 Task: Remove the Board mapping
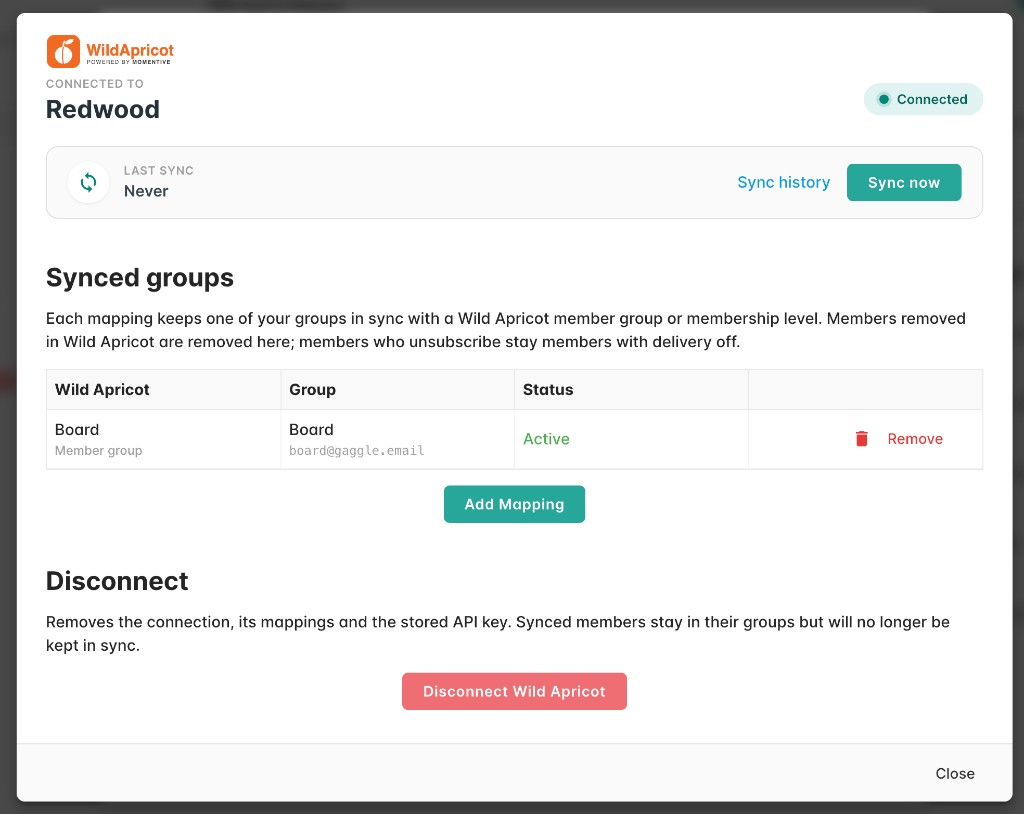pyautogui.click(x=914, y=439)
